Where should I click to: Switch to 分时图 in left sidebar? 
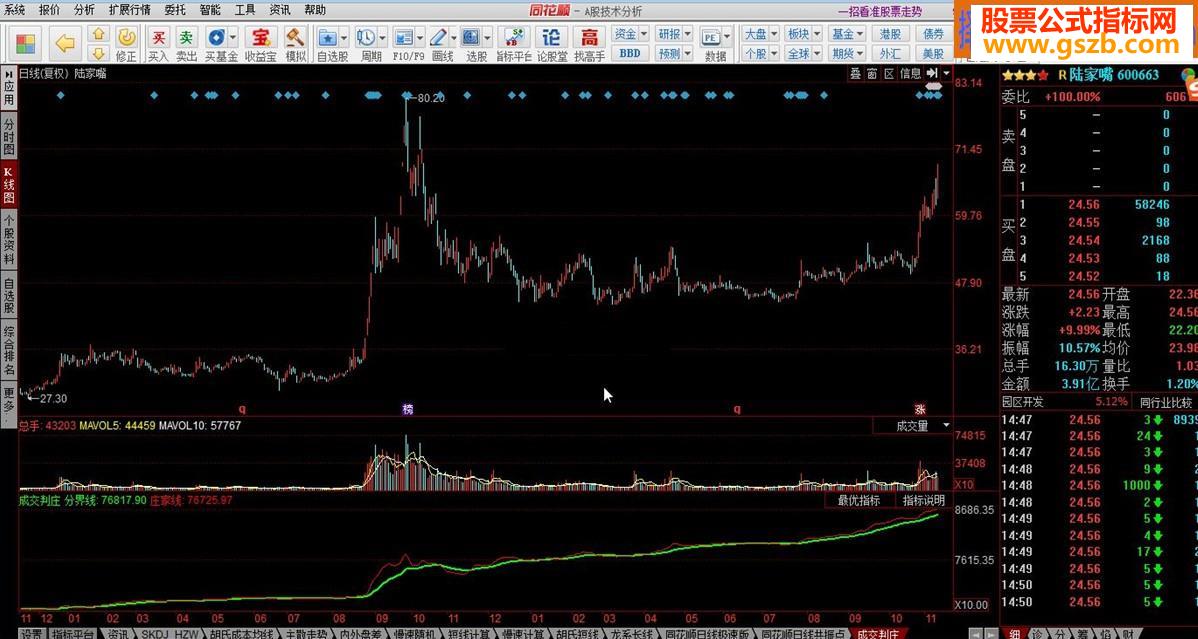tap(9, 137)
